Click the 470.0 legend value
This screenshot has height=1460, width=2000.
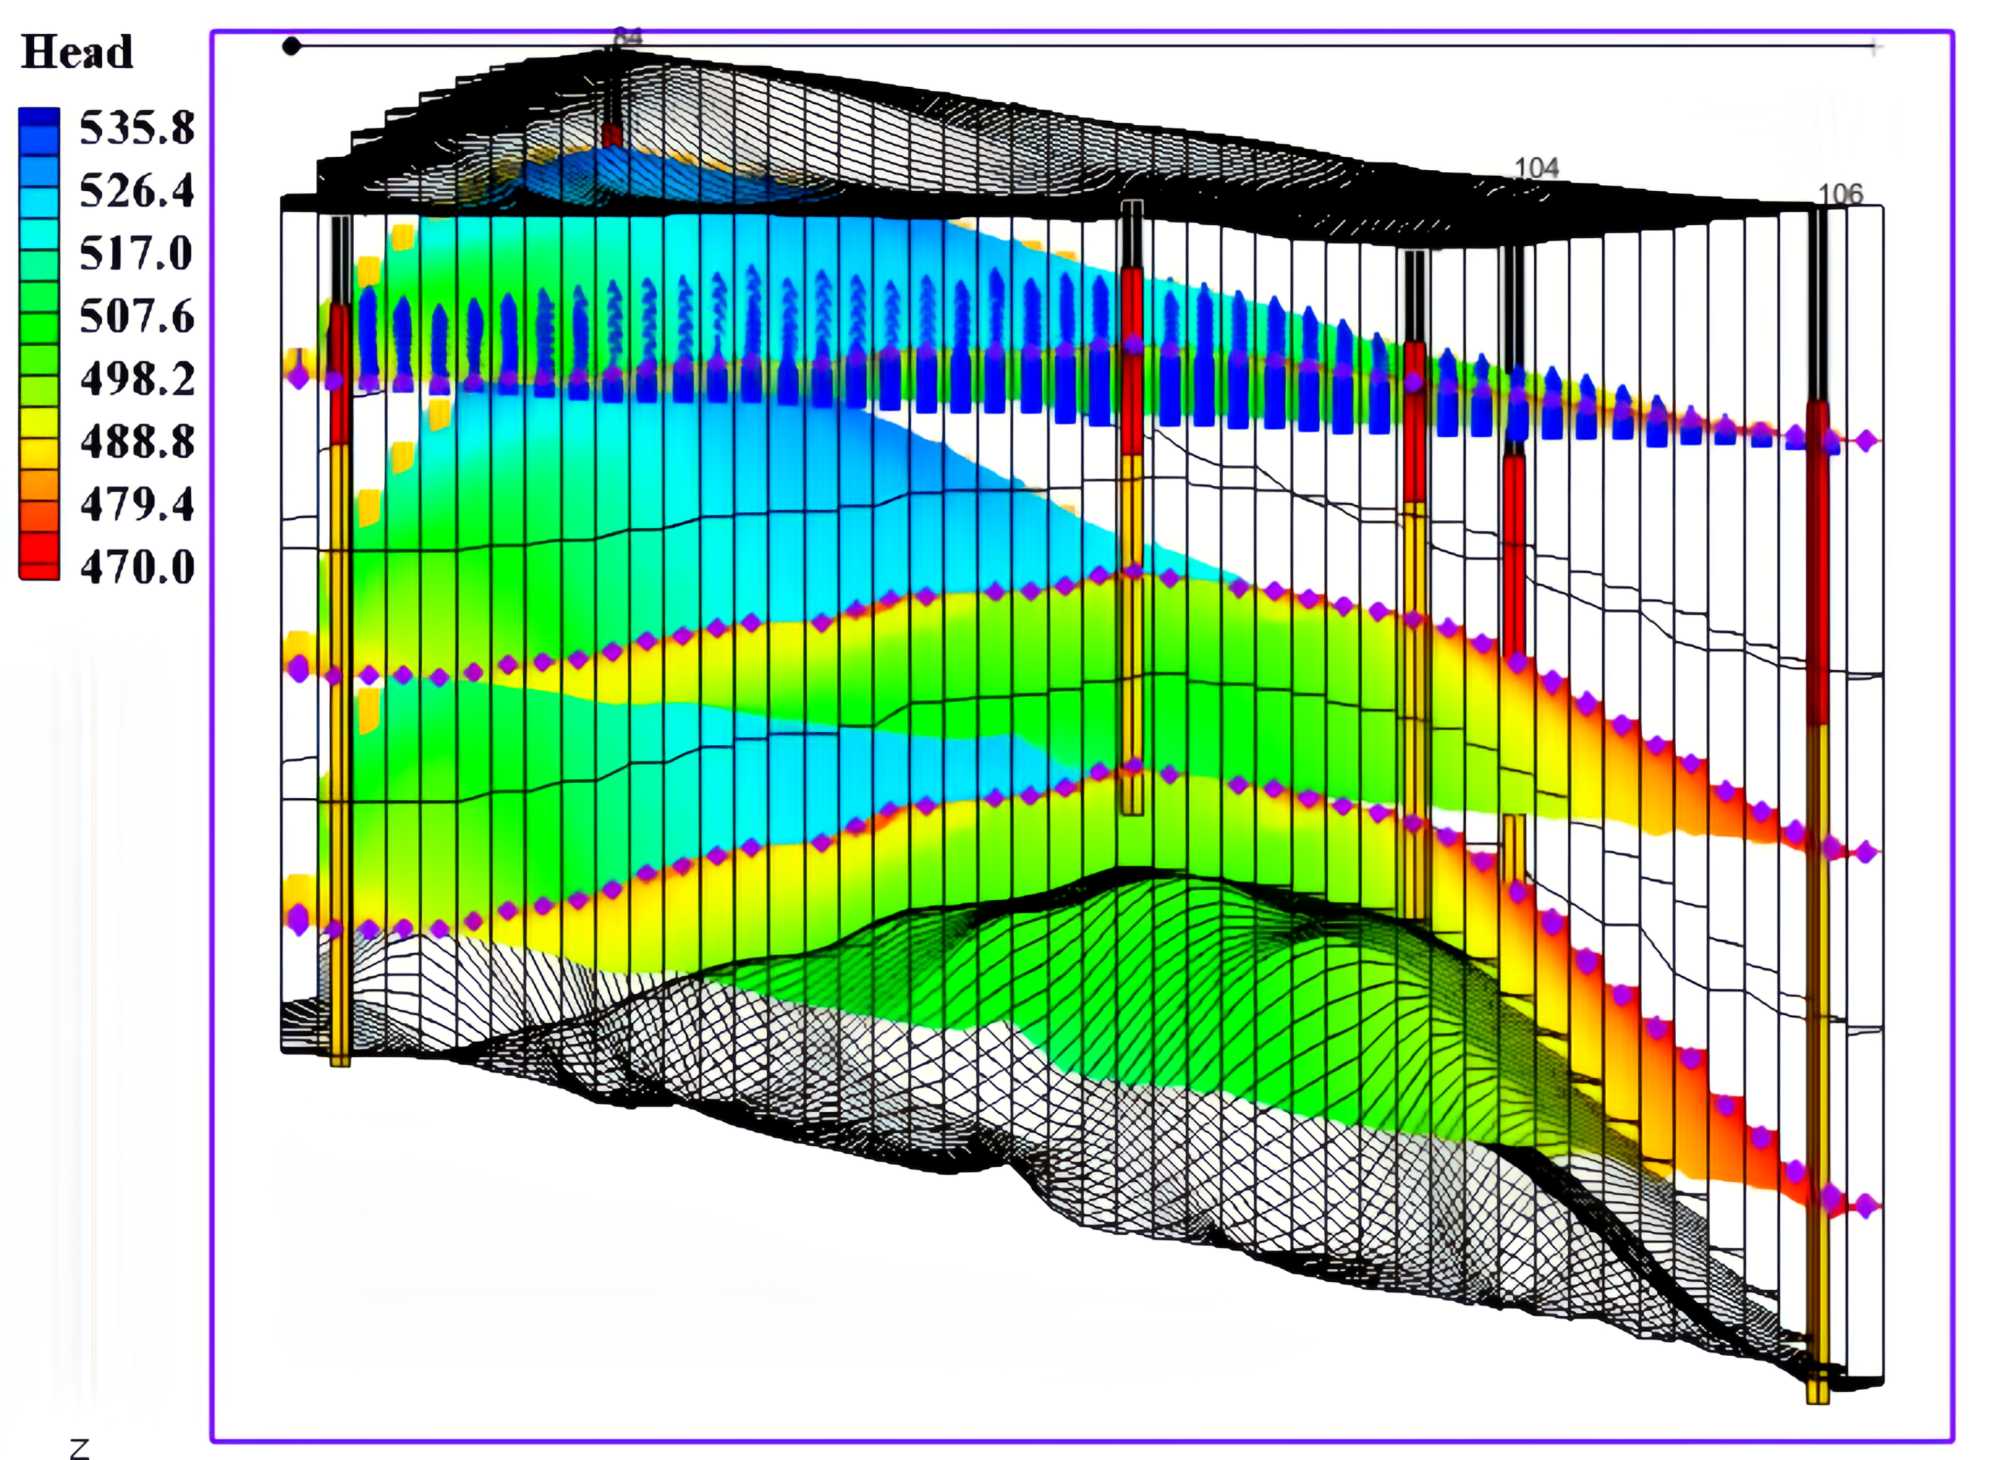pos(137,567)
